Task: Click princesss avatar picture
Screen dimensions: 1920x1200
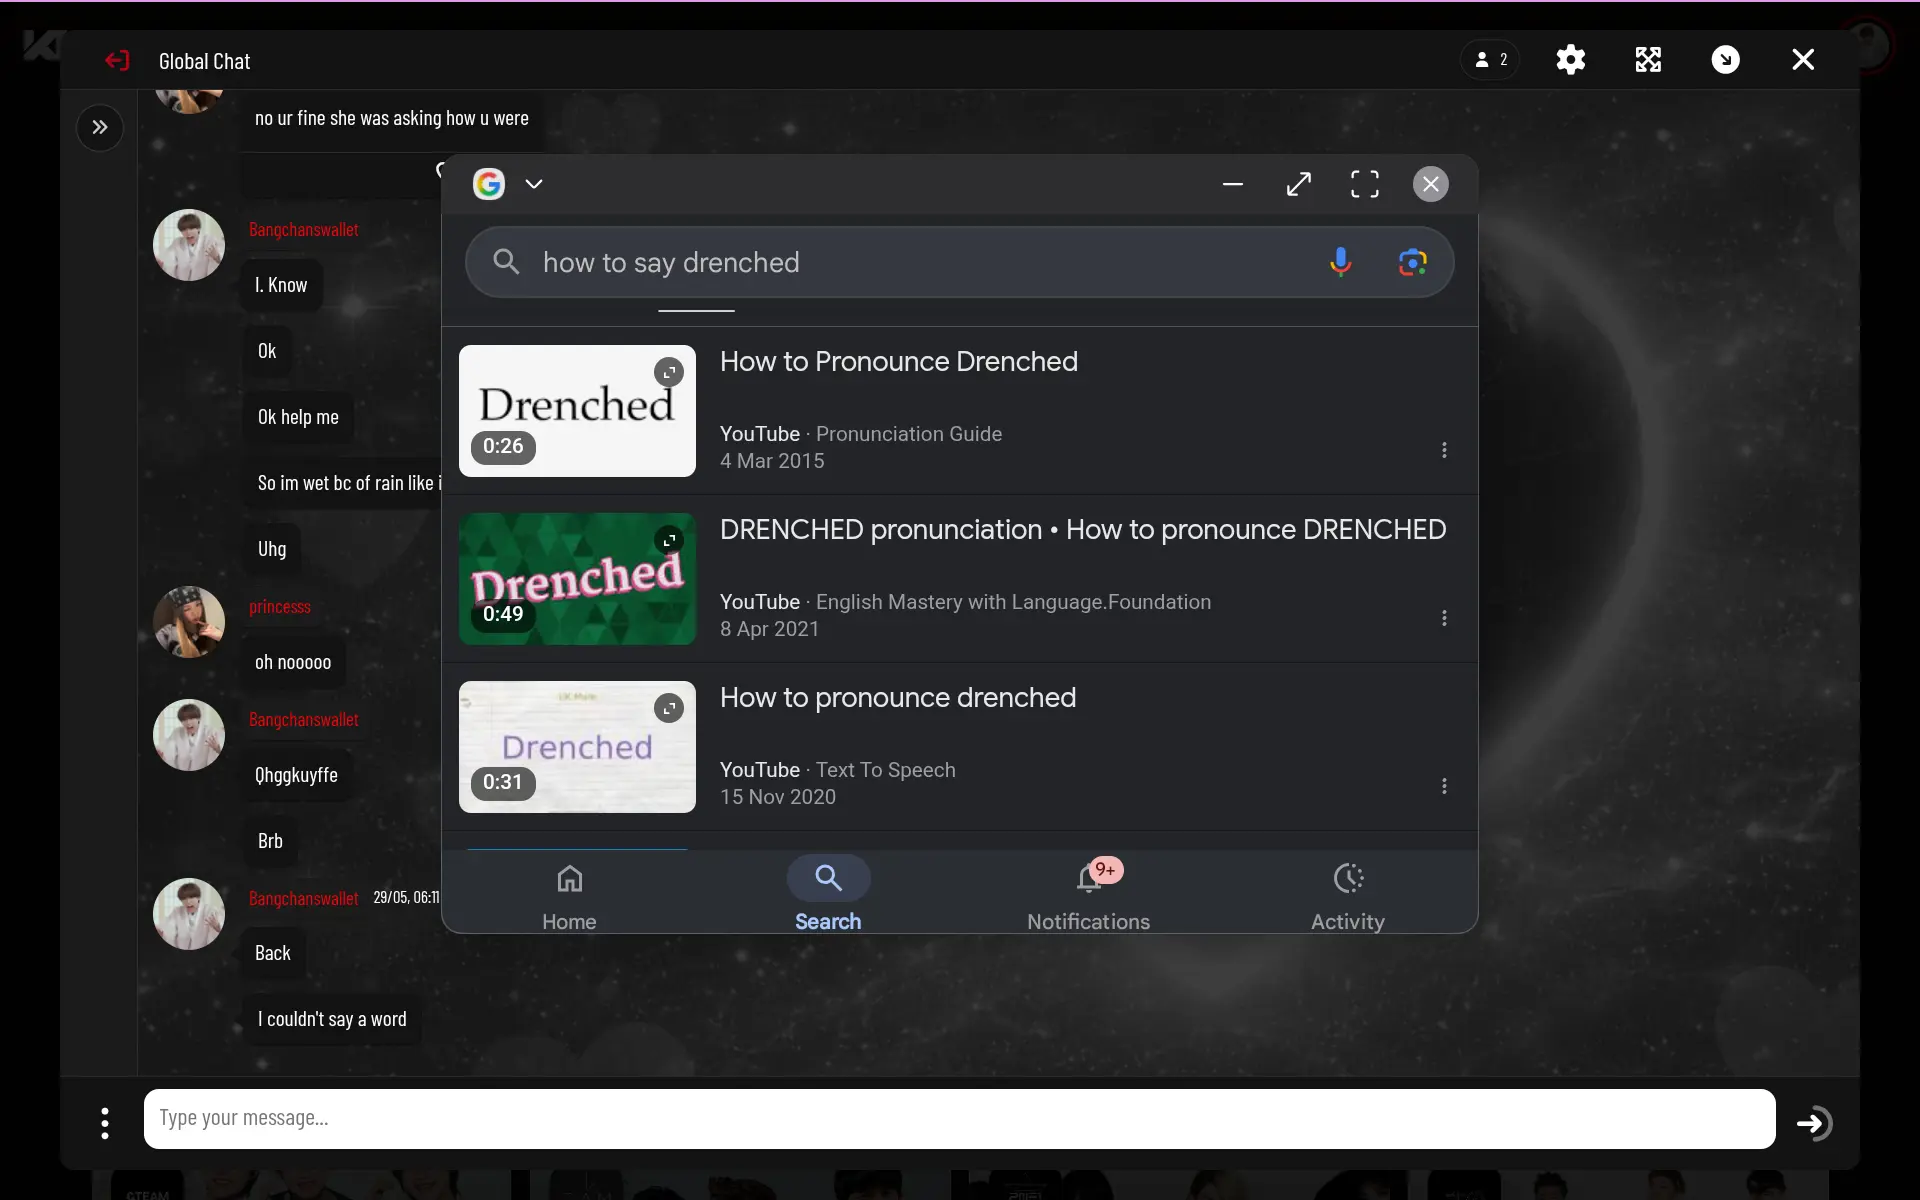Action: (189, 622)
